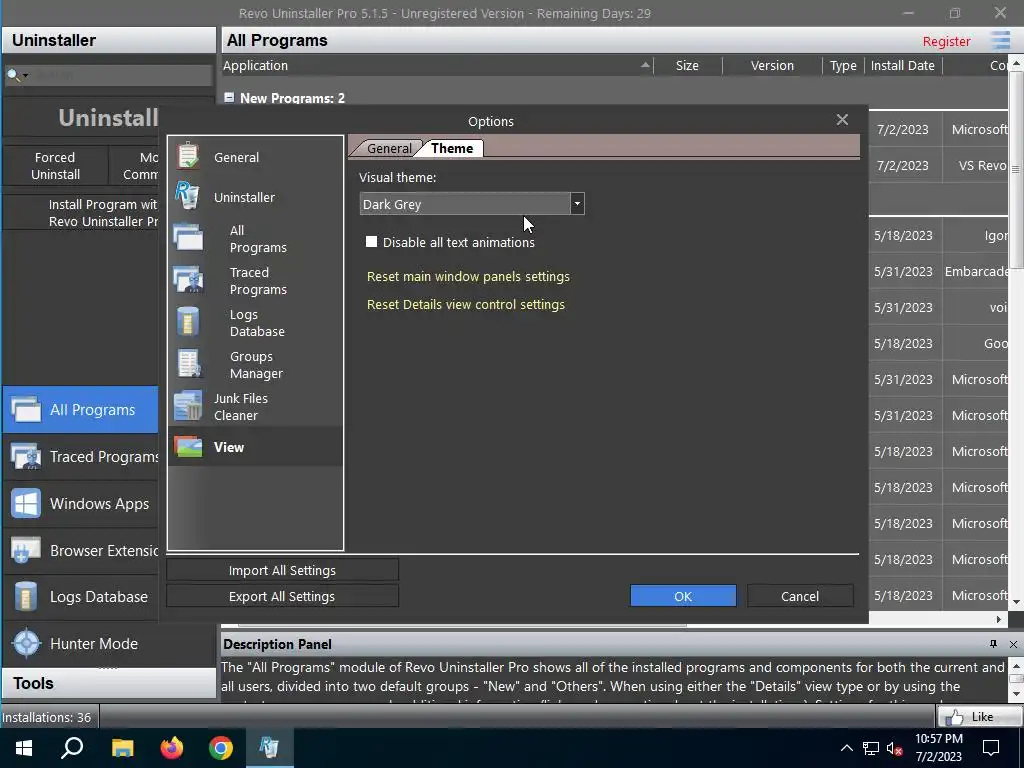The height and width of the screenshot is (768, 1024).
Task: Open the Visual theme dropdown
Action: coord(577,204)
